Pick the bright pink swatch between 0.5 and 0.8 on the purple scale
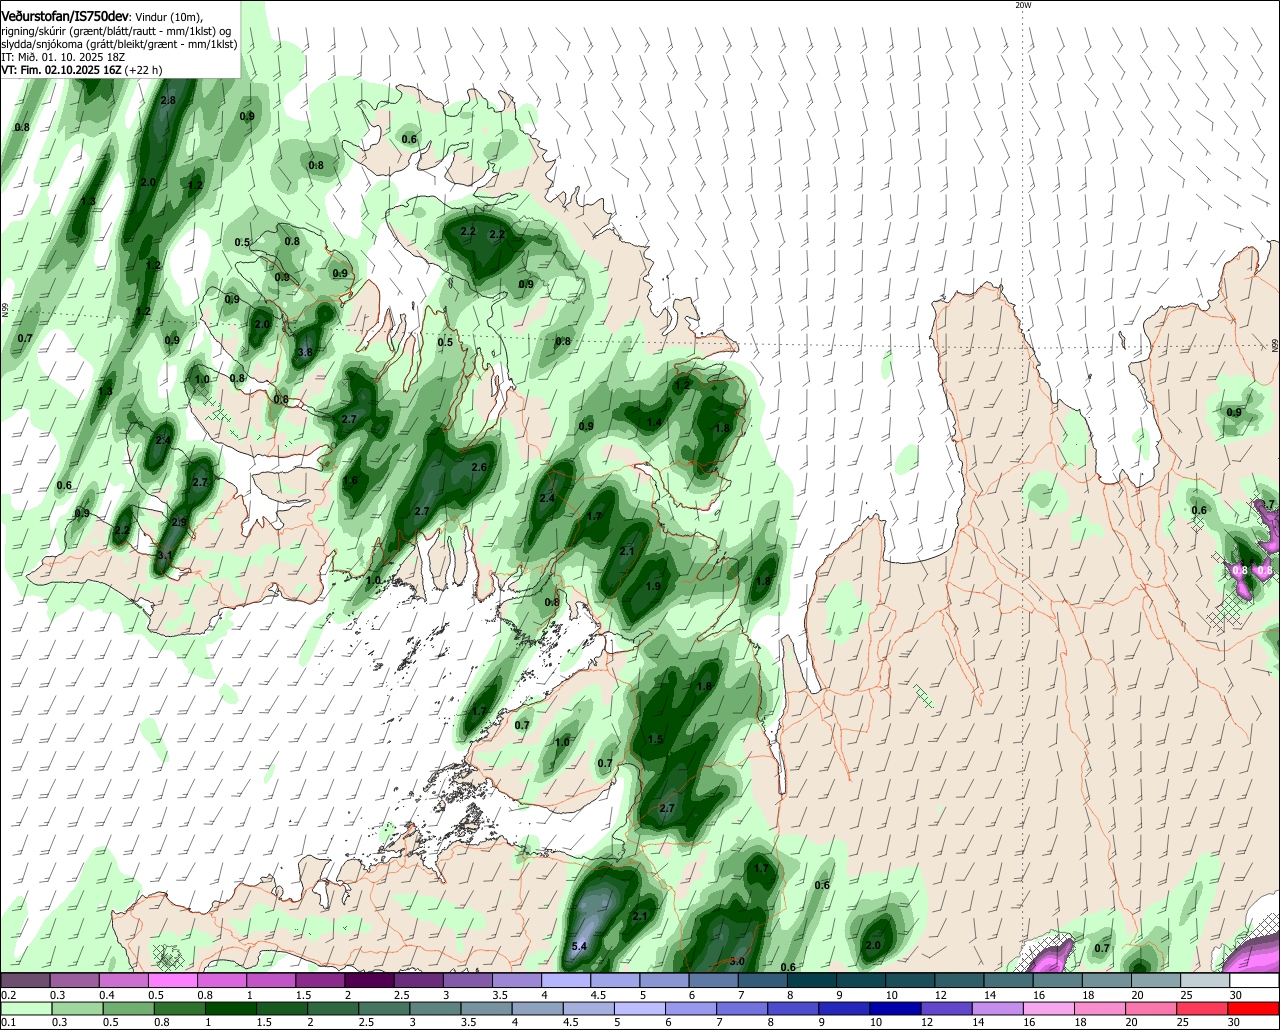The width and height of the screenshot is (1280, 1030). [x=173, y=981]
